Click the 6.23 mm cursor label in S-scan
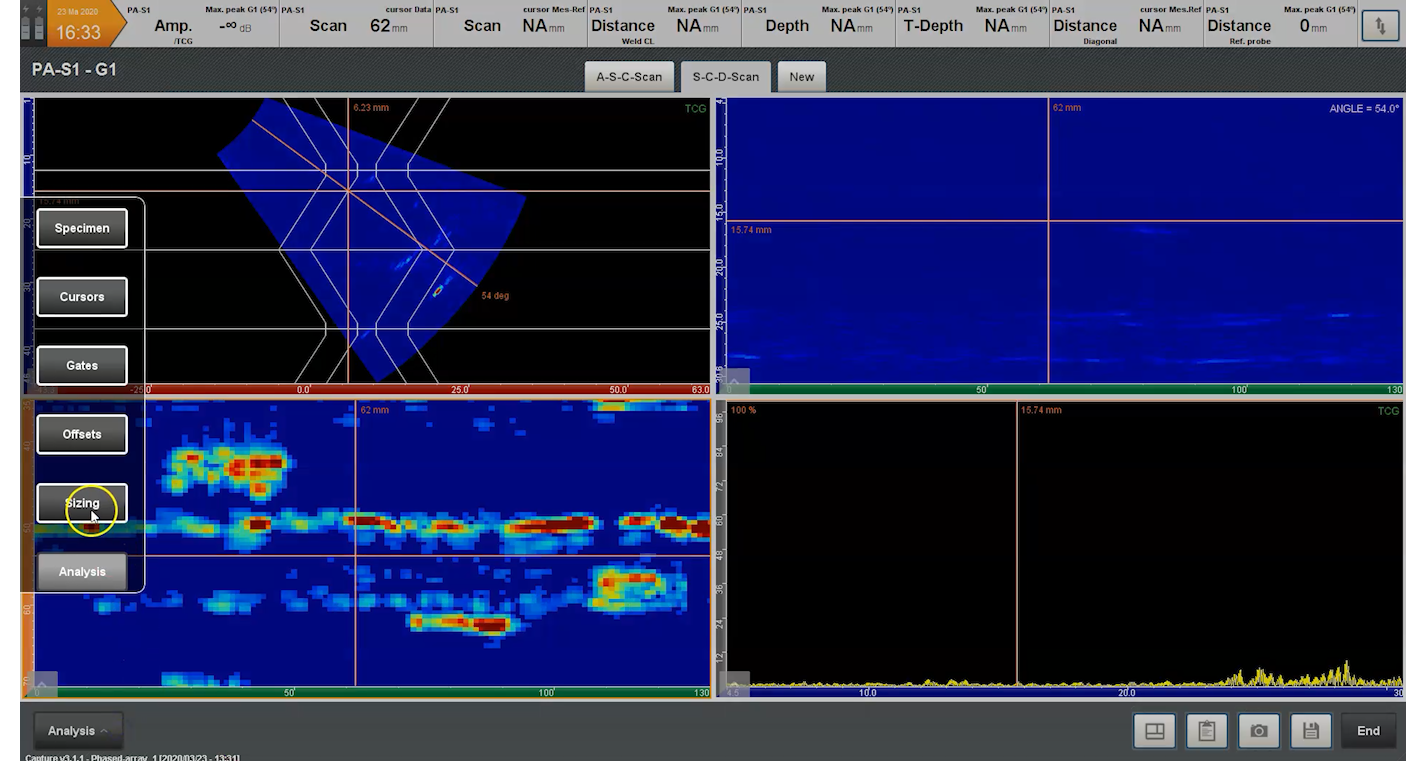This screenshot has height=761, width=1426. click(x=370, y=106)
